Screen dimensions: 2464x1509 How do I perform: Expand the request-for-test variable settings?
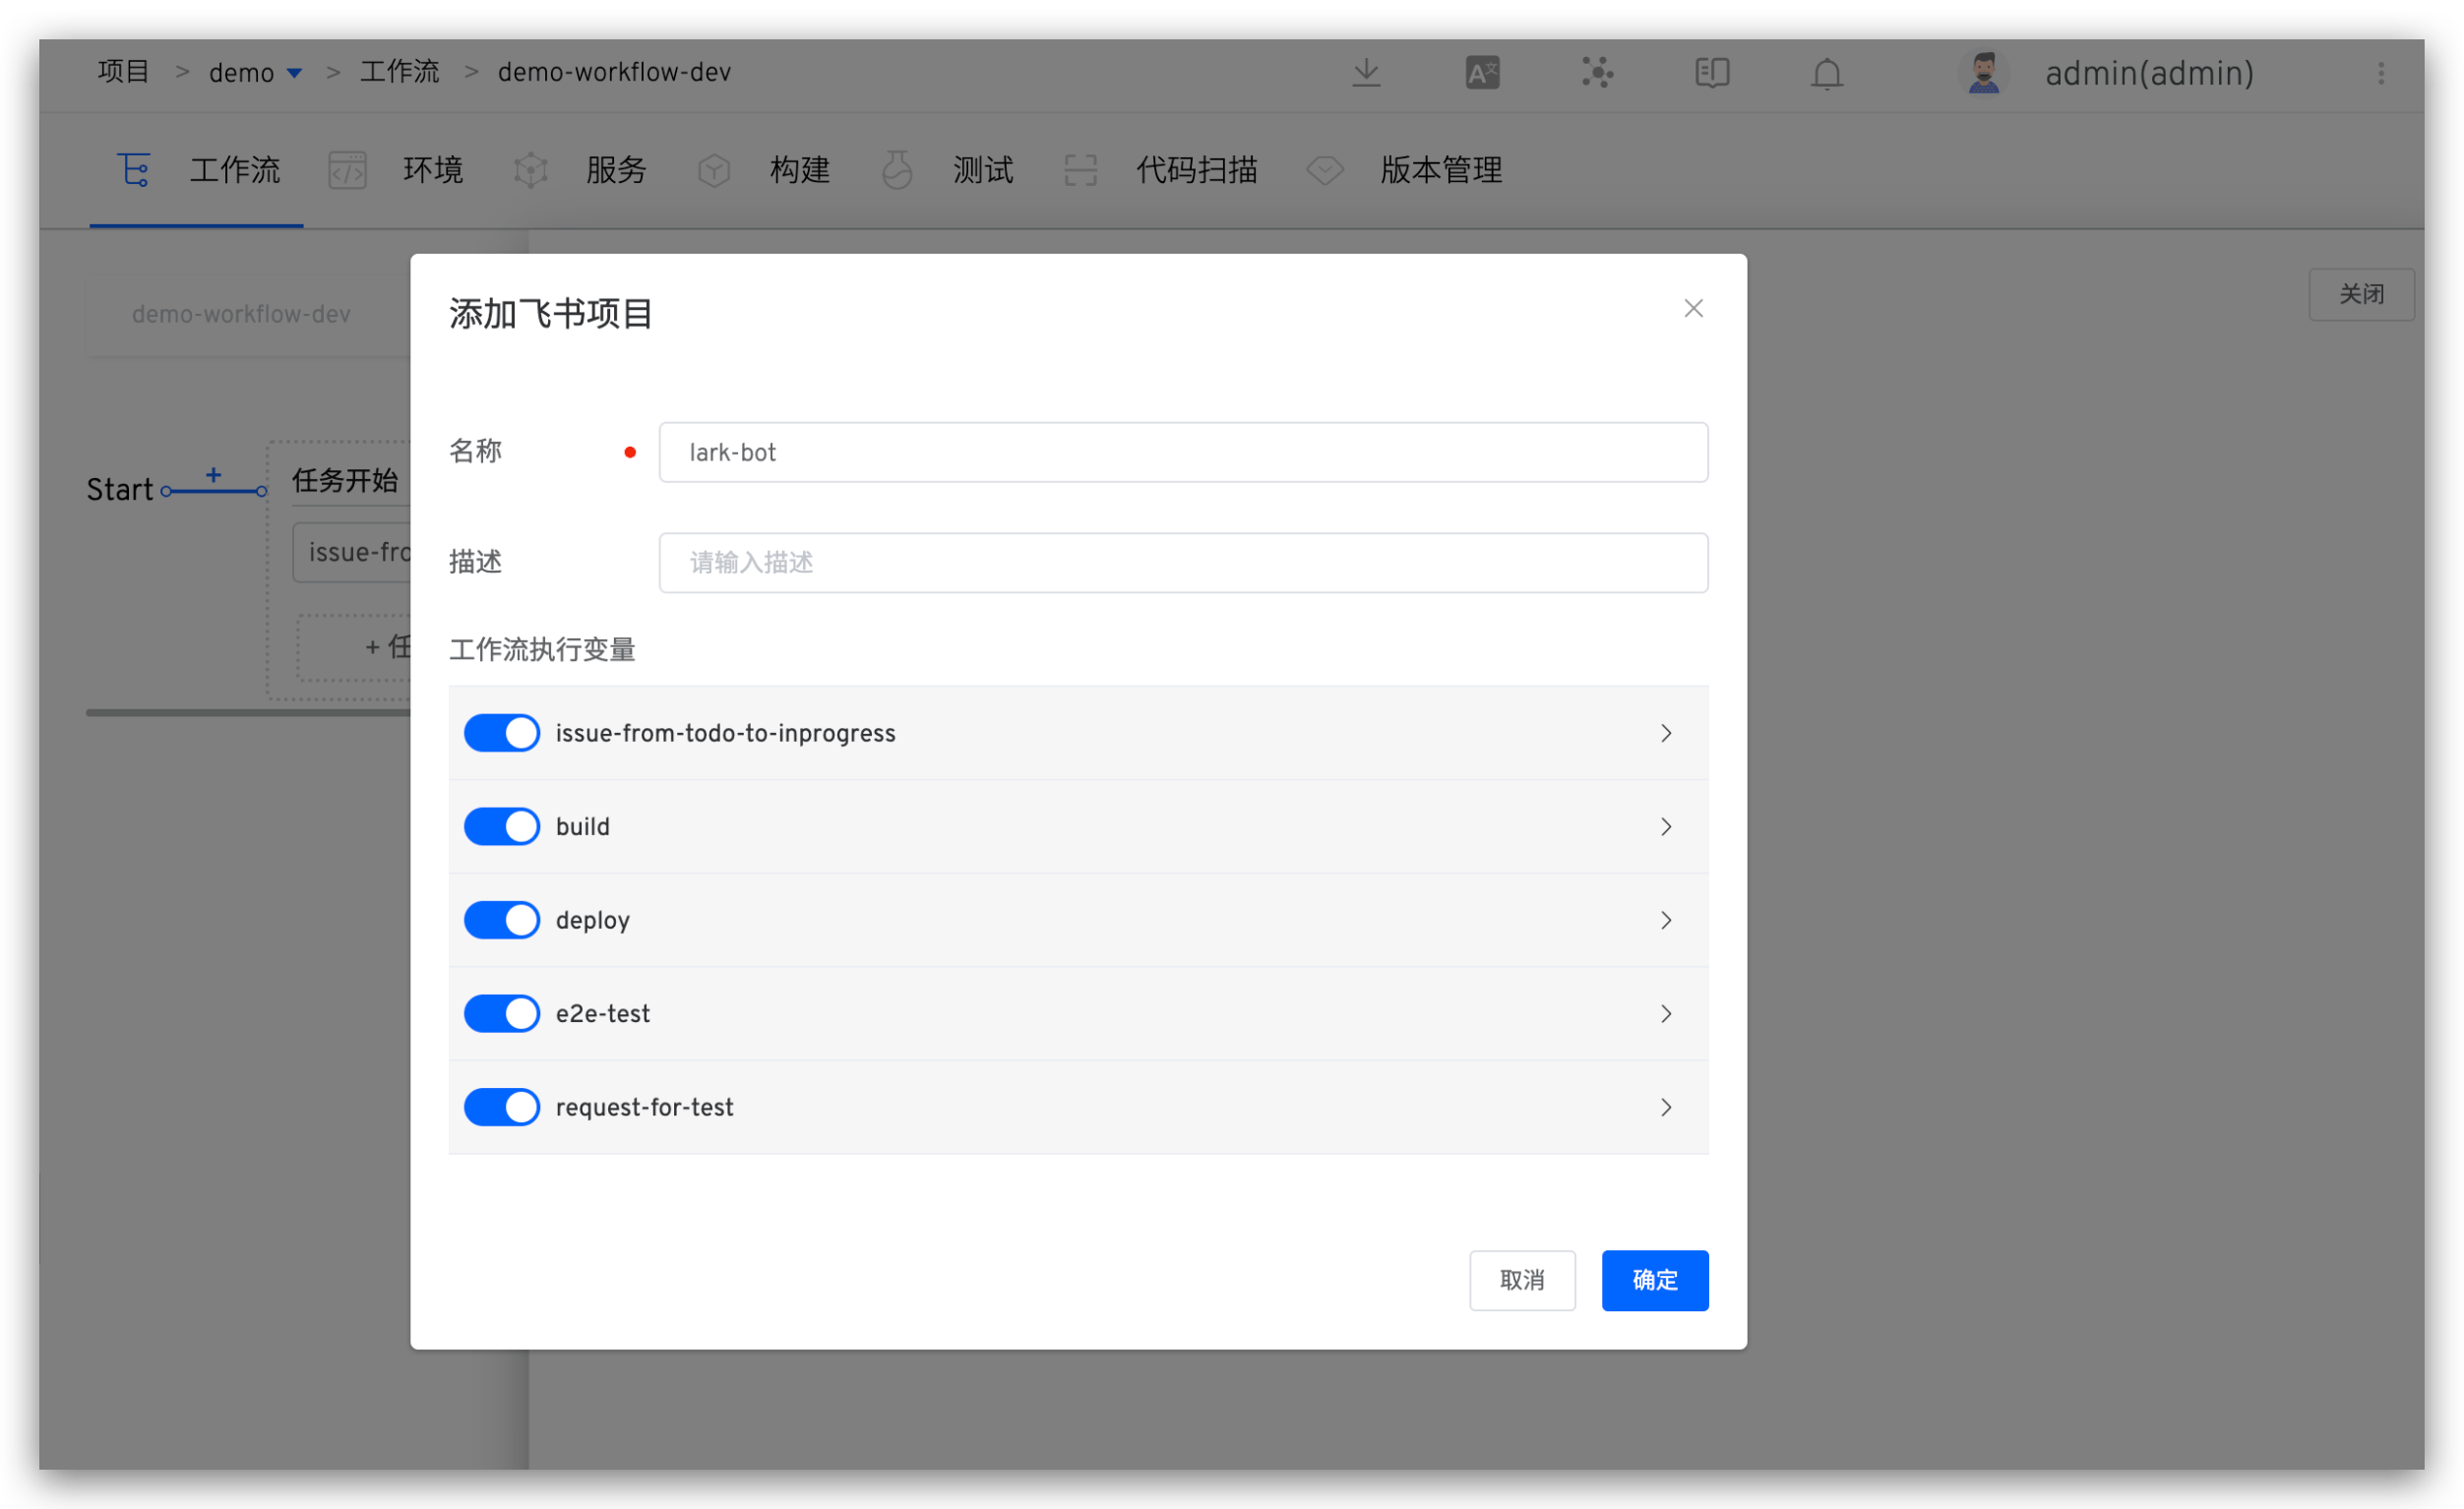1665,1107
